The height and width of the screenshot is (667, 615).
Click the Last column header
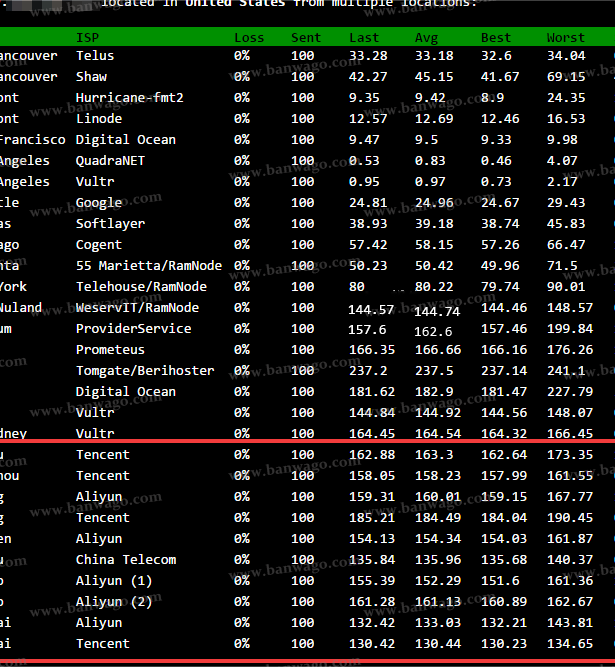[x=364, y=38]
